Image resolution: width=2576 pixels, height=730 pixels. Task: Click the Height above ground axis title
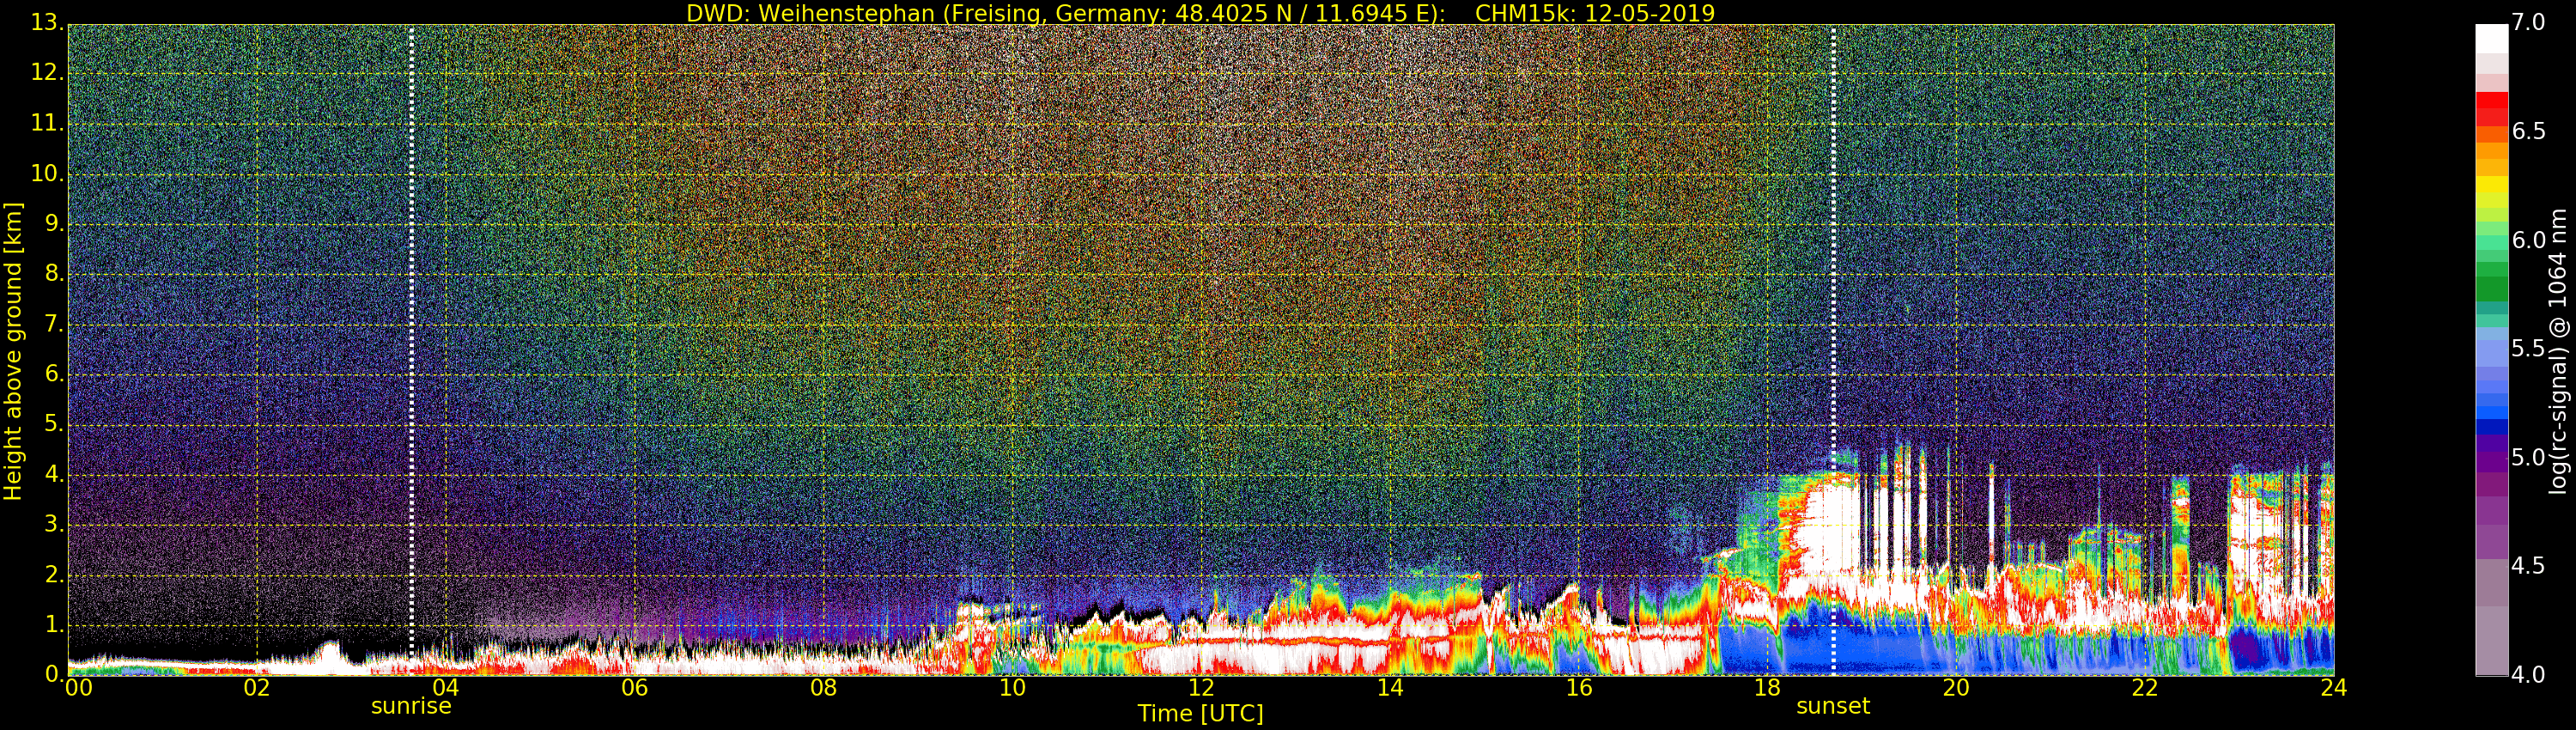pos(13,351)
